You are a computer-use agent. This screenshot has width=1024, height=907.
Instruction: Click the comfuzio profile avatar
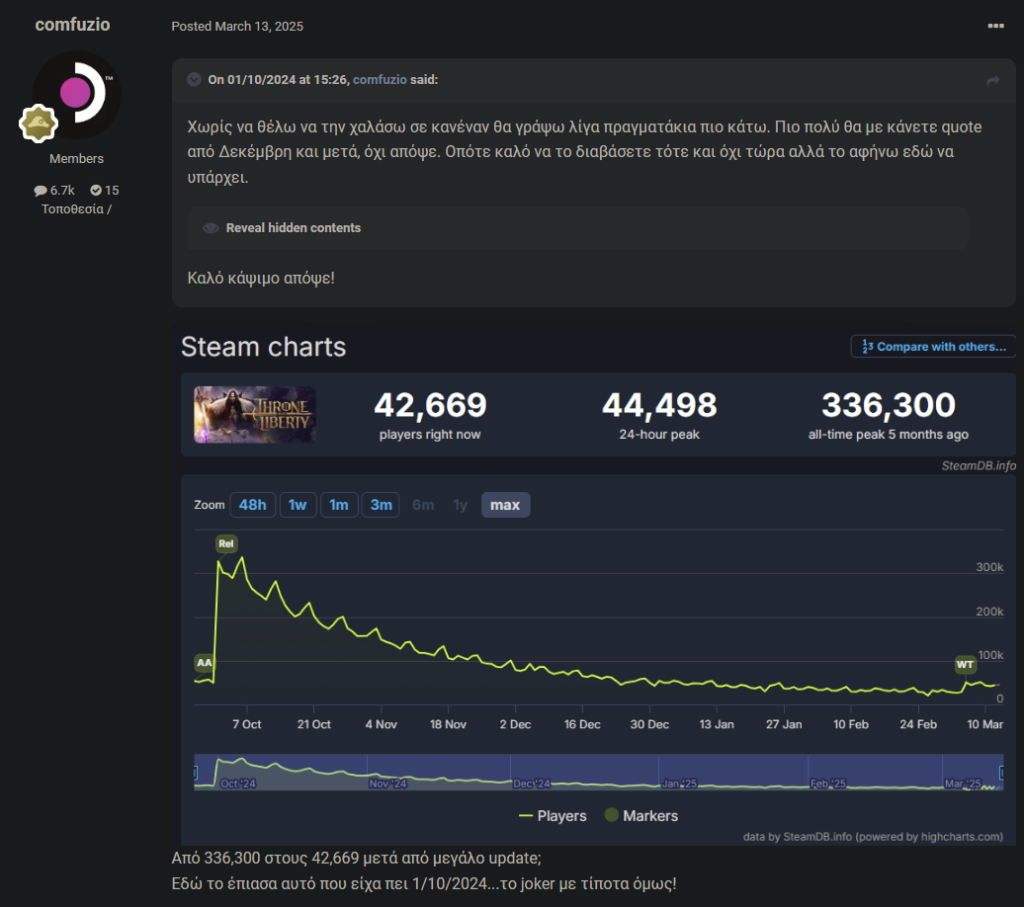coord(77,95)
